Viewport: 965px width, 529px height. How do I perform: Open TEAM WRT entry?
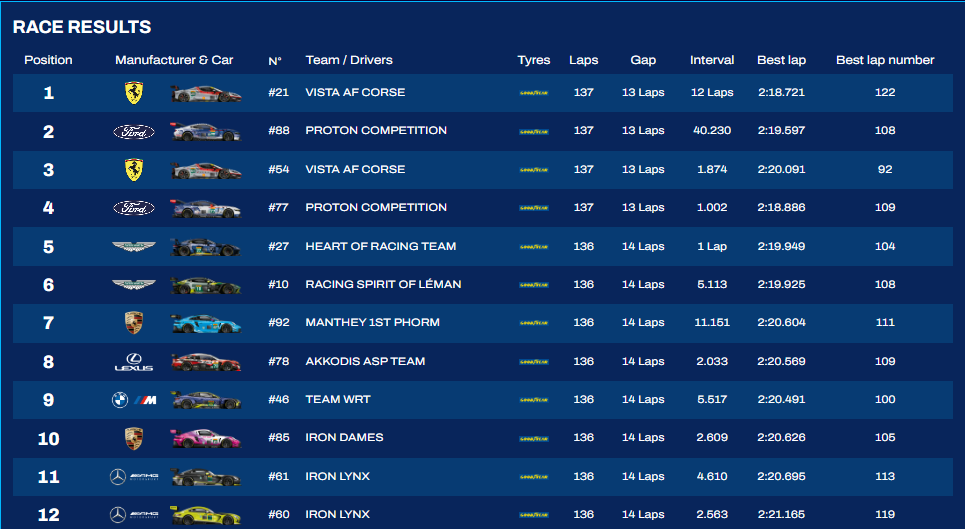(x=338, y=399)
